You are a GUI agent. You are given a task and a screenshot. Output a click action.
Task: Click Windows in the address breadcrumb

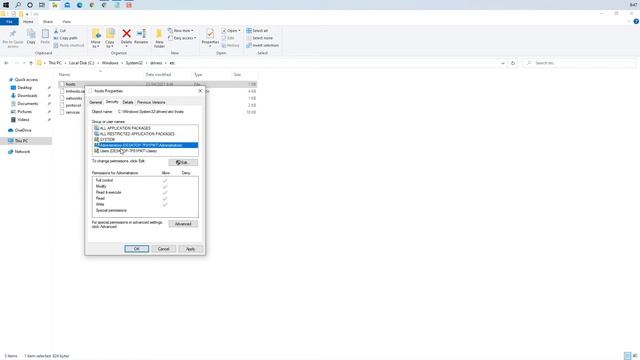[110, 63]
